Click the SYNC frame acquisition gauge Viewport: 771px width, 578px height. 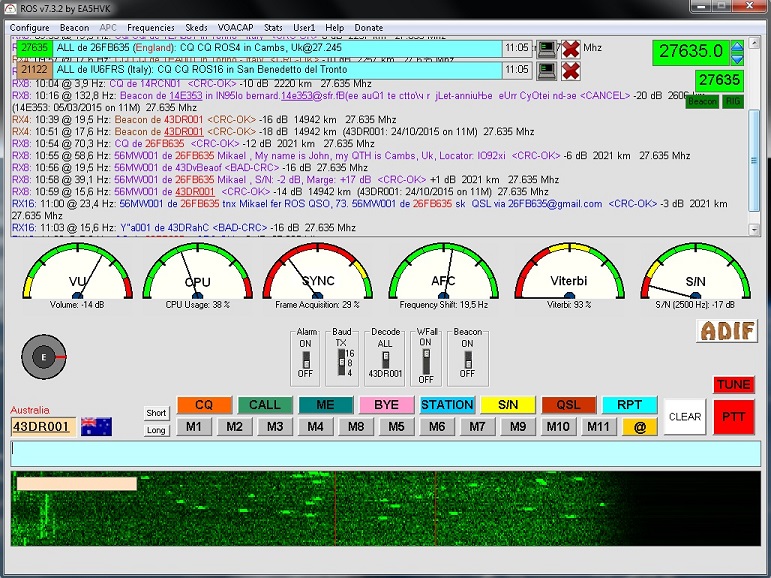pyautogui.click(x=318, y=272)
